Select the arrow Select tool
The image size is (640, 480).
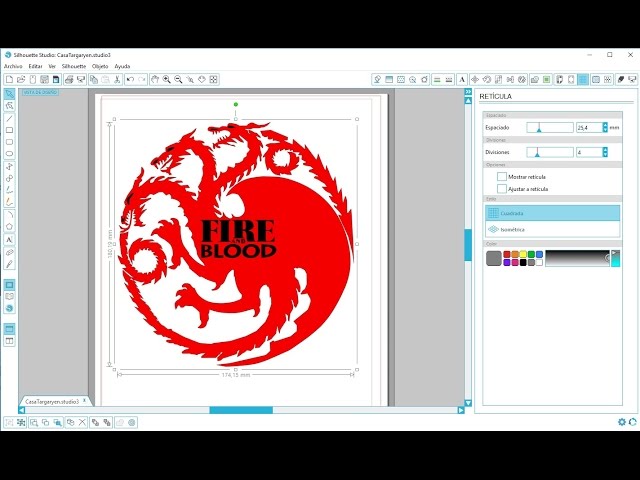[x=9, y=94]
